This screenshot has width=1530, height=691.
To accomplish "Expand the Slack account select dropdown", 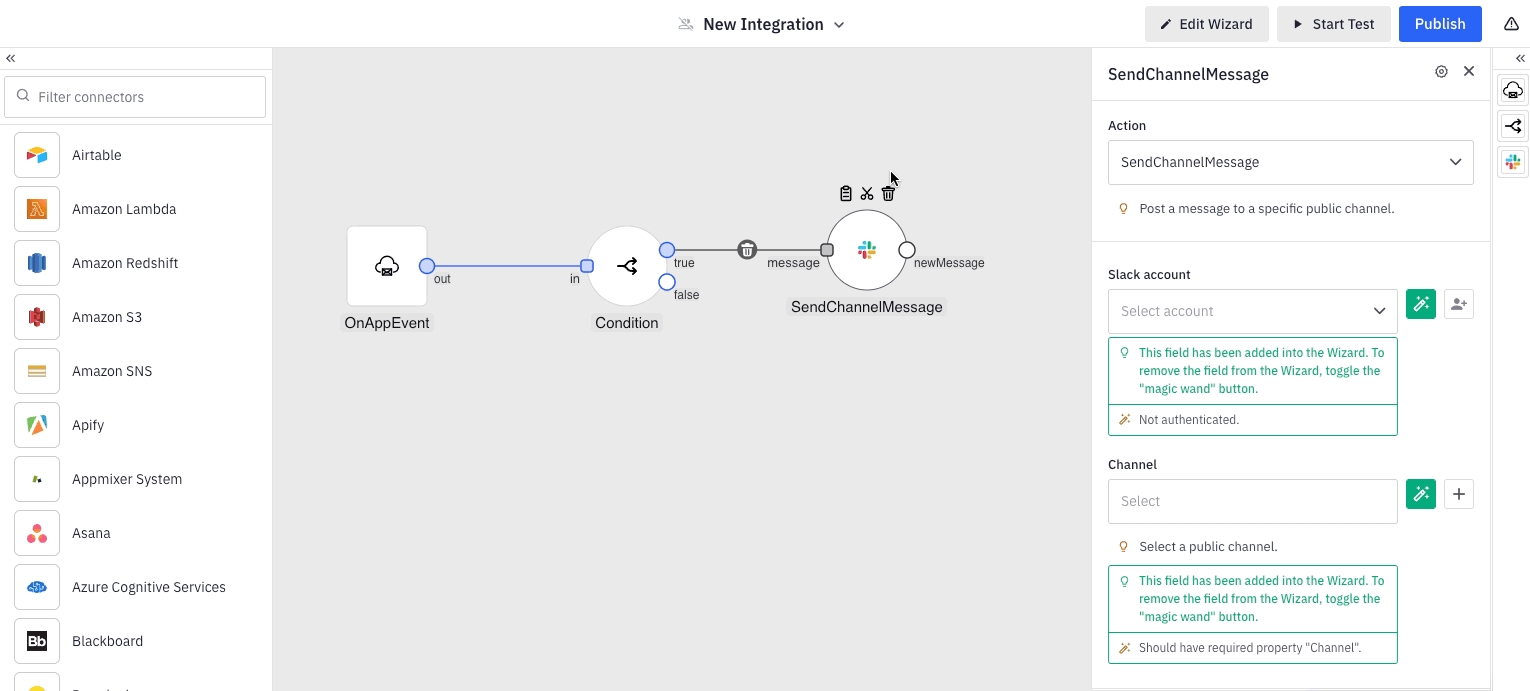I will point(1252,311).
